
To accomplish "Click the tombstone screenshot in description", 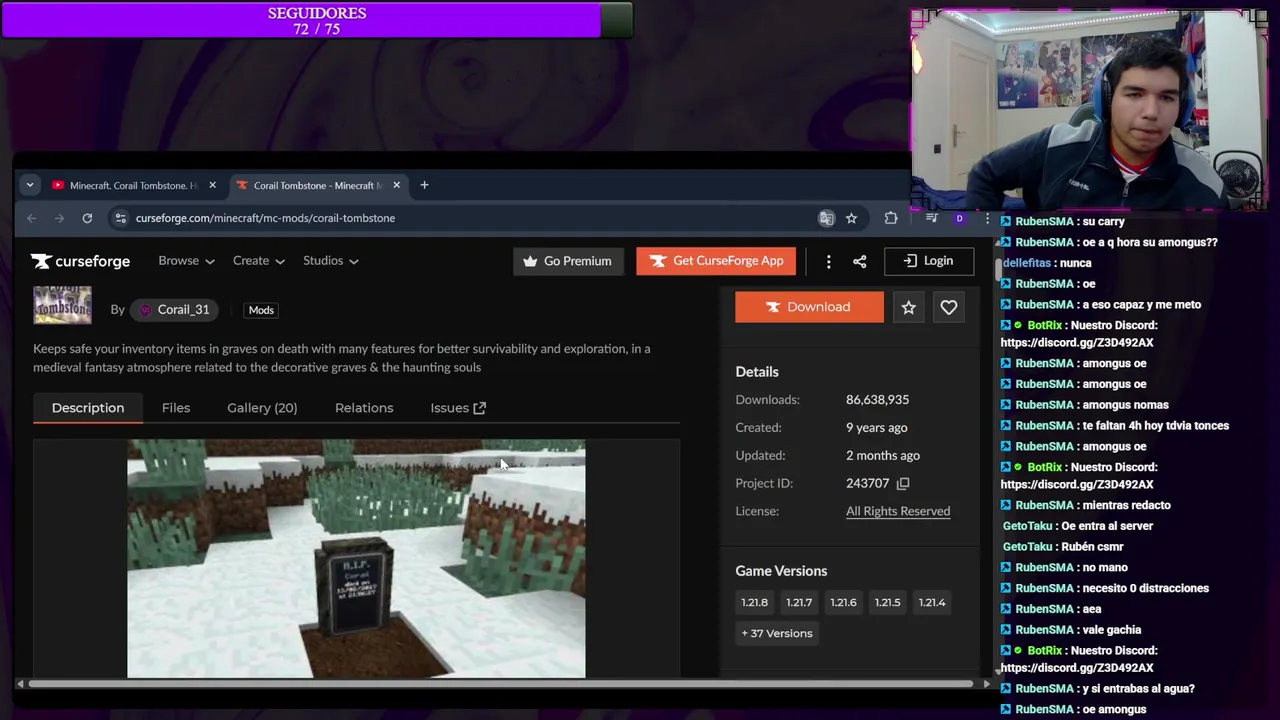I will click(356, 559).
